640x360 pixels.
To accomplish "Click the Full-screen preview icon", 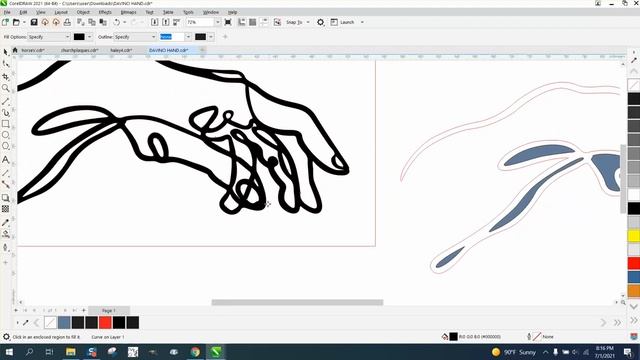I will pyautogui.click(x=228, y=22).
